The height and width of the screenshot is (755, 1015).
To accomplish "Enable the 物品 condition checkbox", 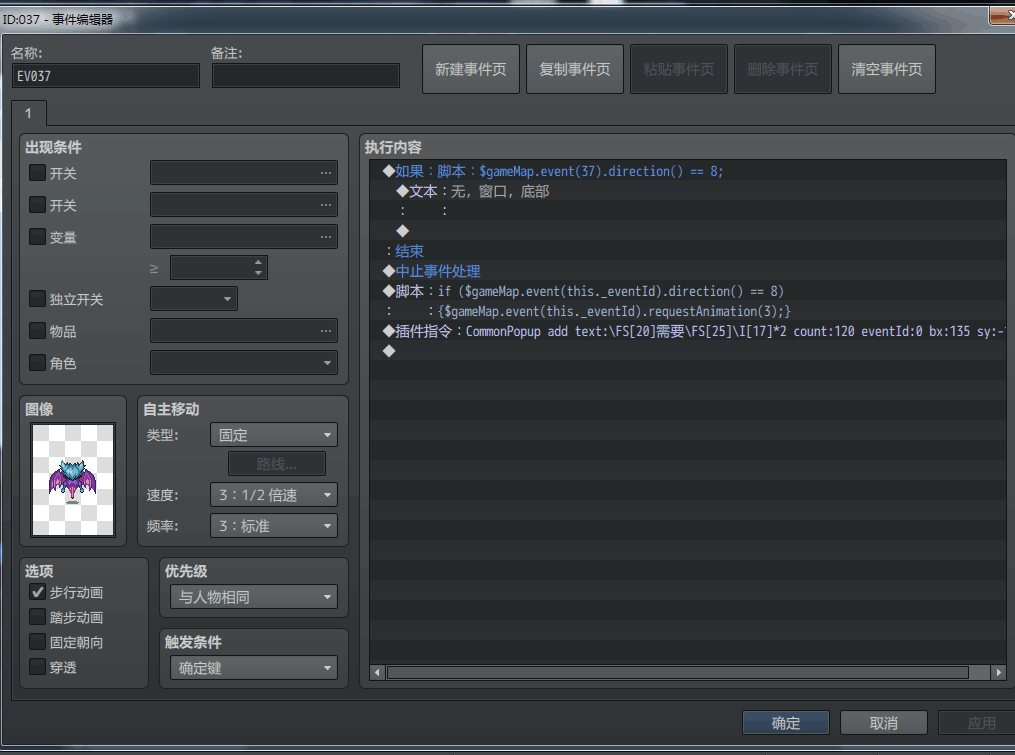I will pos(38,330).
